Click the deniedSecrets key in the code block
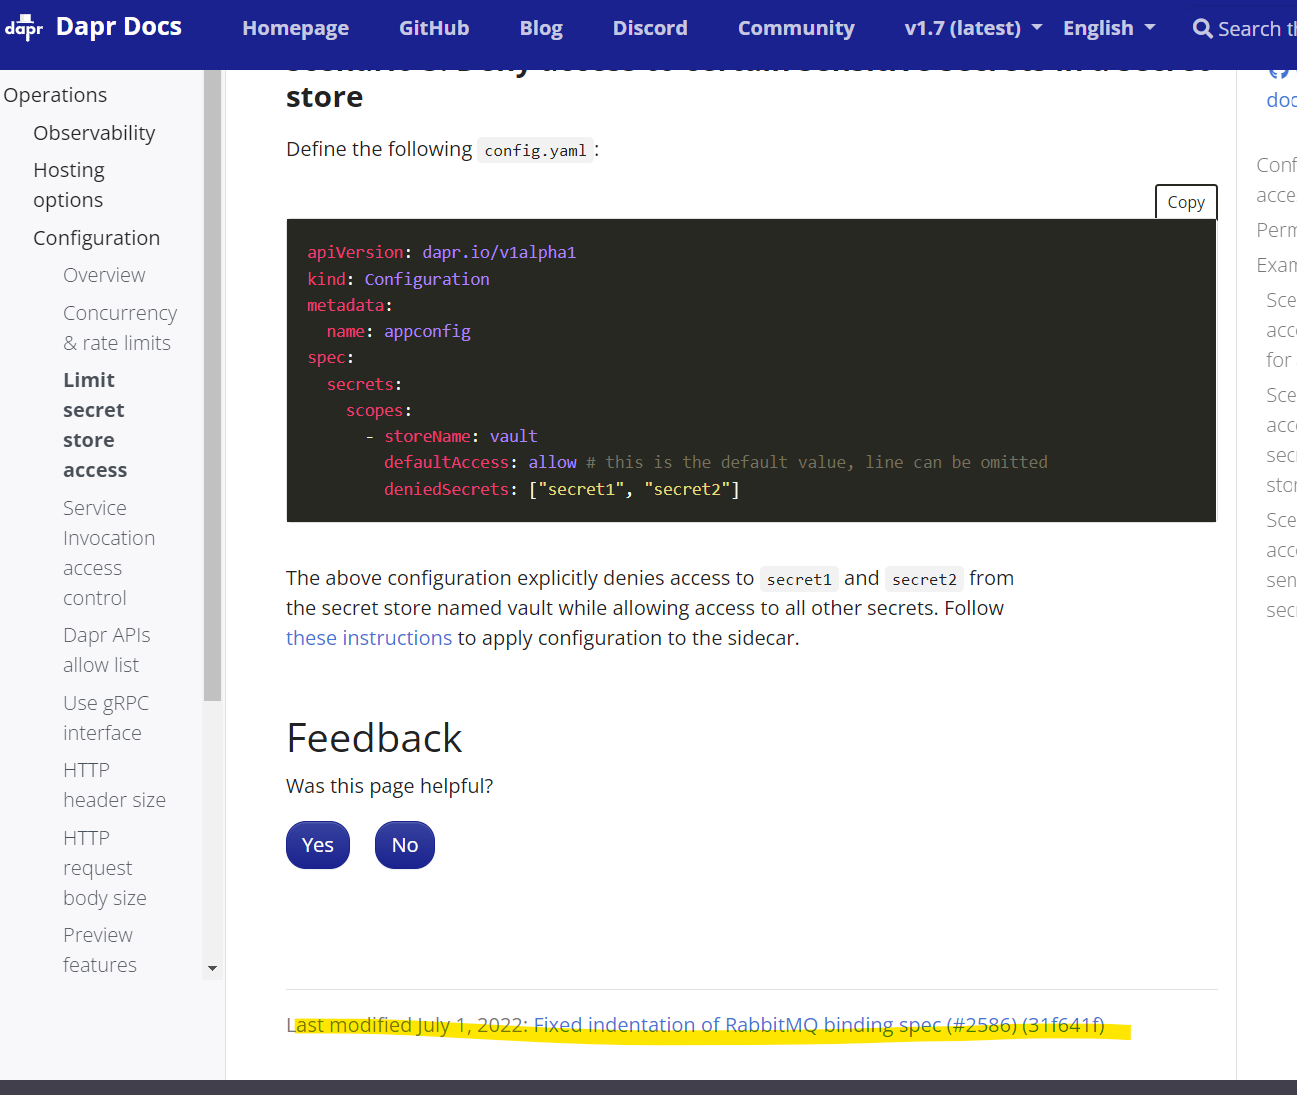 [446, 488]
